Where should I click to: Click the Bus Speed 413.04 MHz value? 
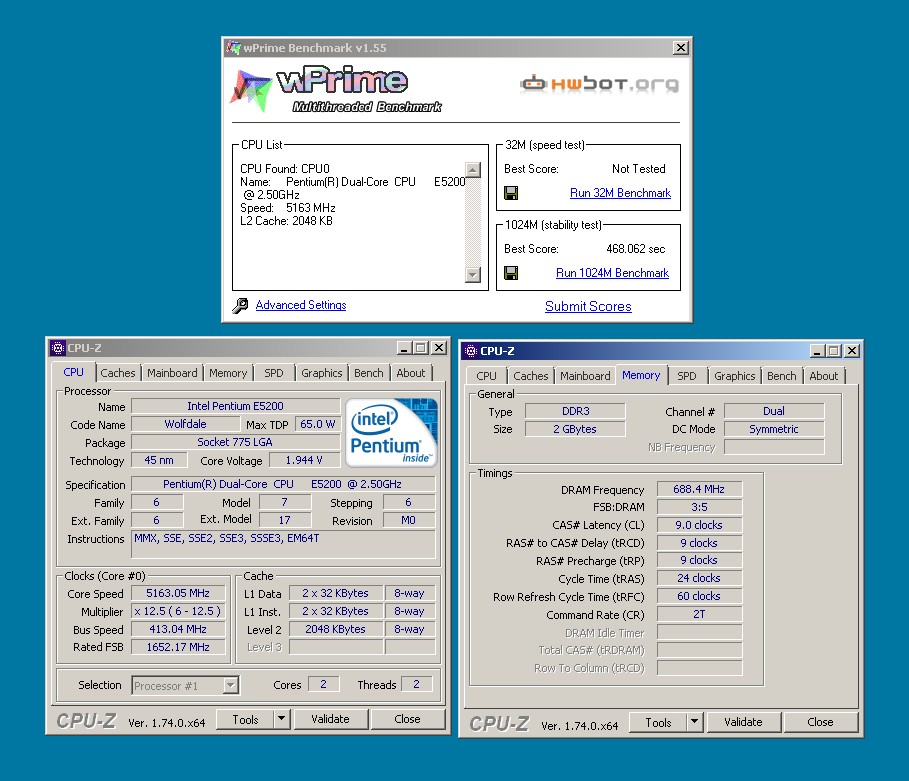178,629
